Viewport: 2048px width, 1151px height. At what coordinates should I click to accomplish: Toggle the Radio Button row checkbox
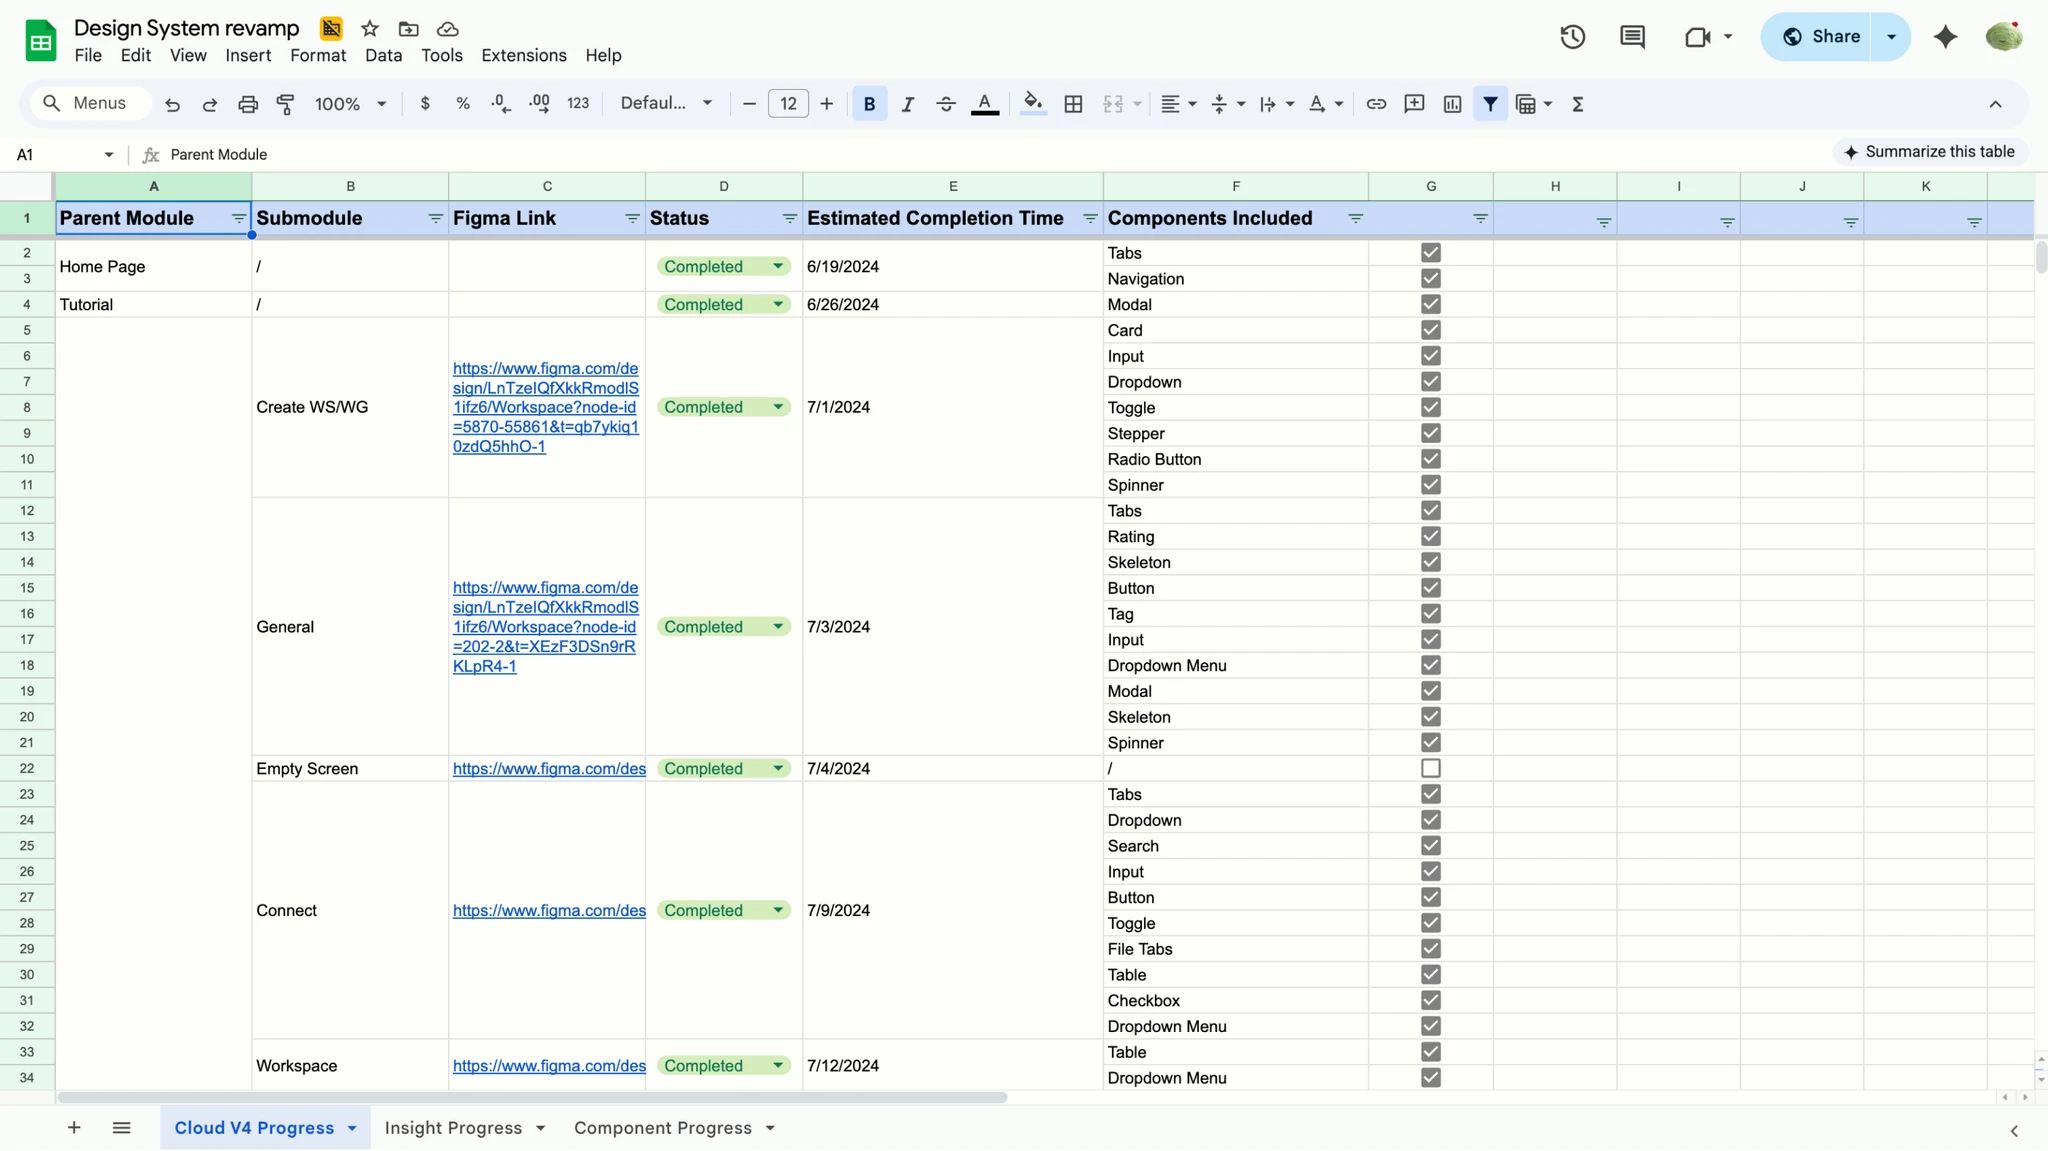click(1430, 459)
